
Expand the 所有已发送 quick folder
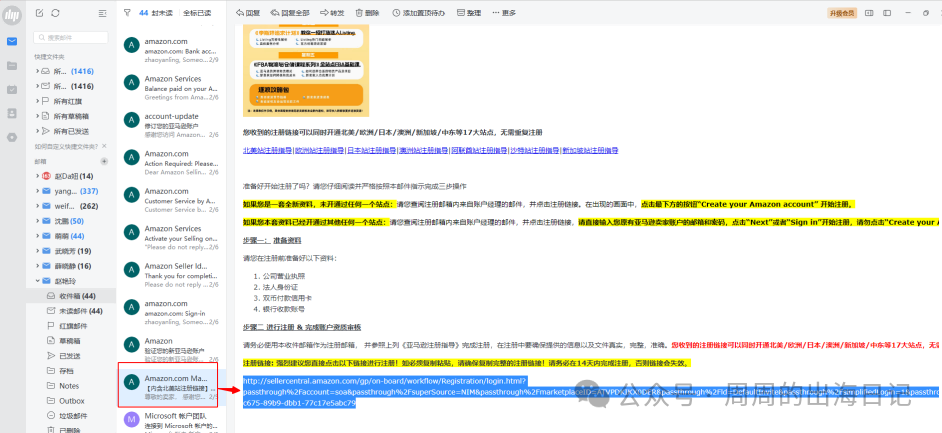coord(37,131)
